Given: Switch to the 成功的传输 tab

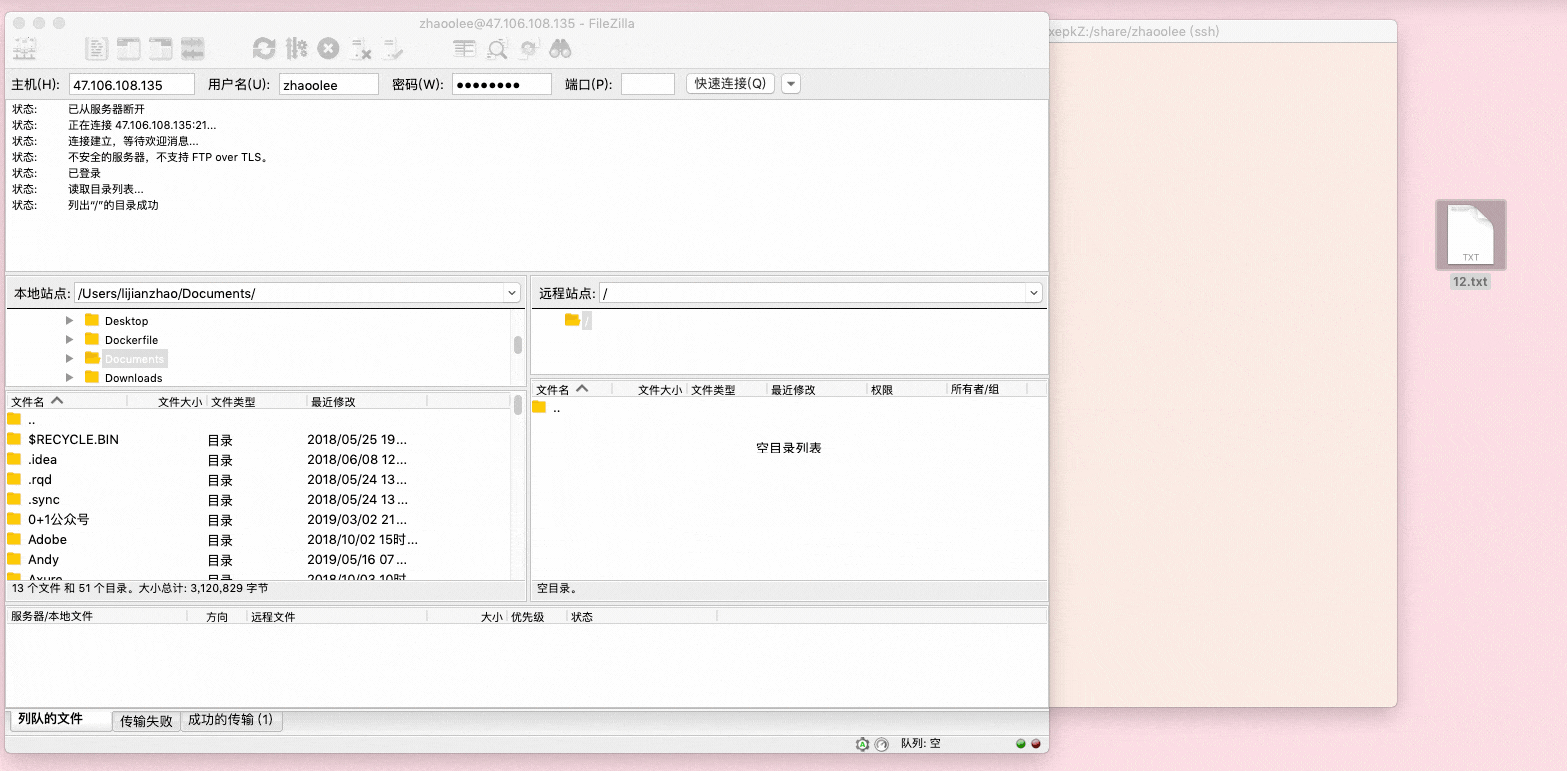Looking at the screenshot, I should coord(231,720).
